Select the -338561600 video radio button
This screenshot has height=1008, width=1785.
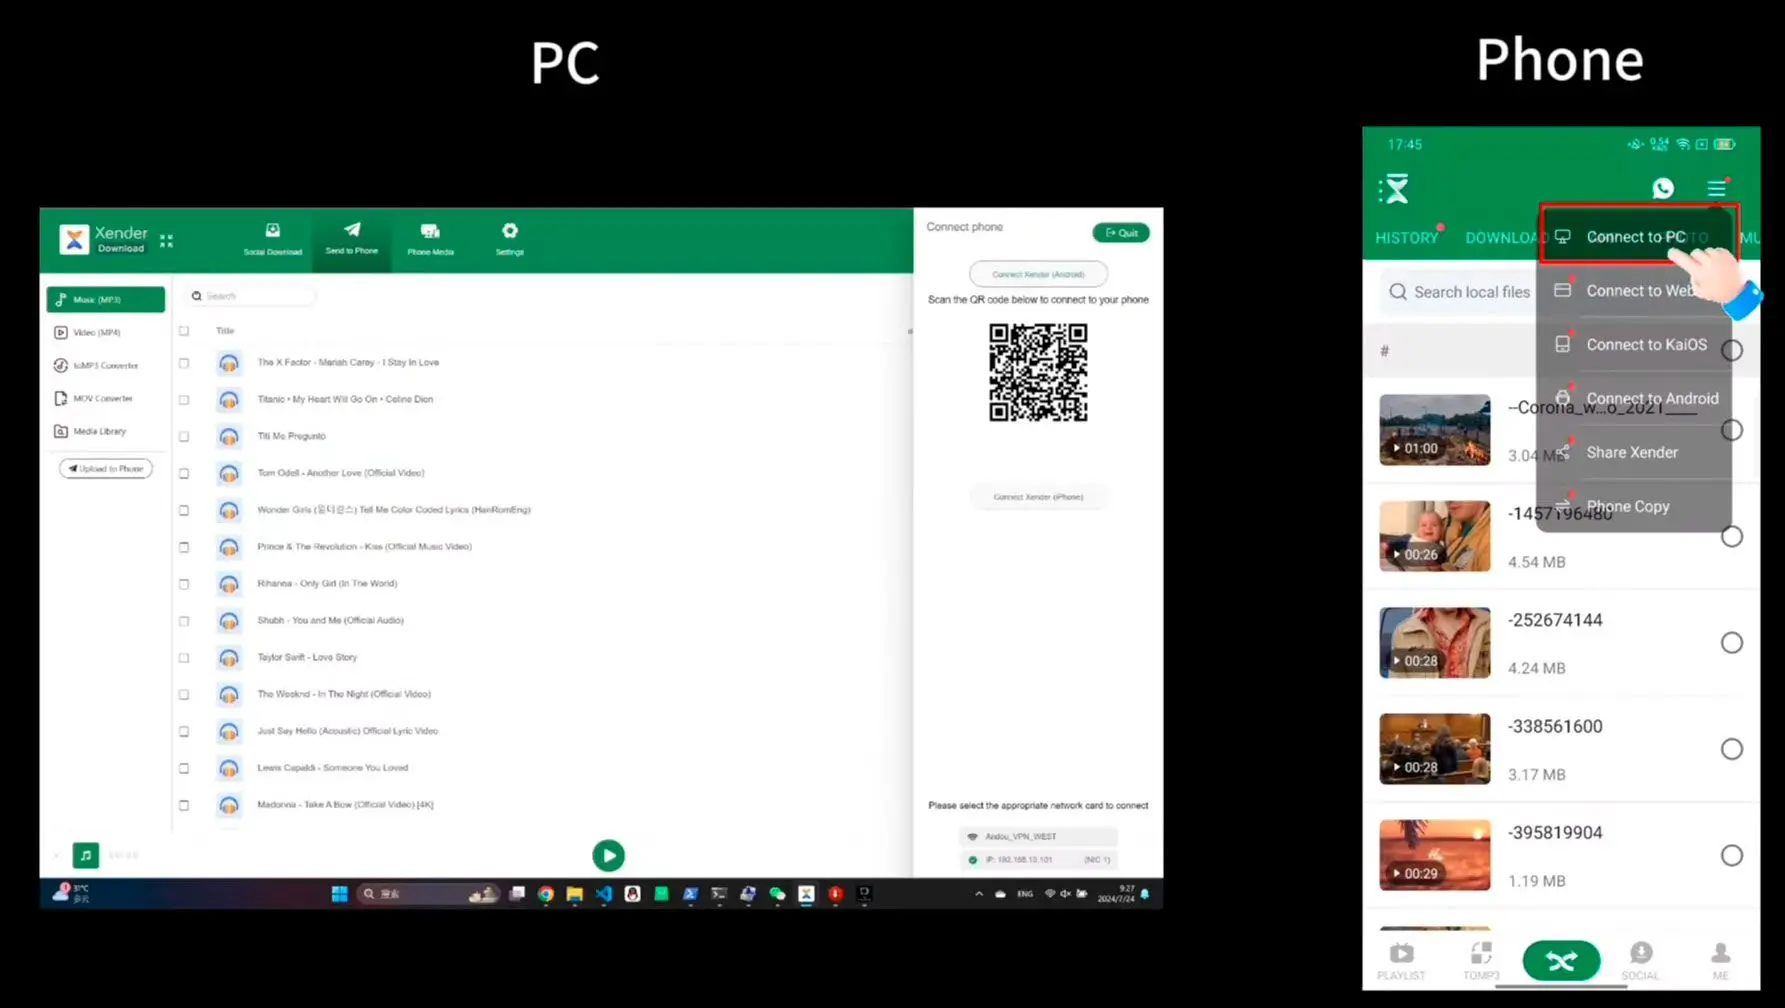(1732, 749)
